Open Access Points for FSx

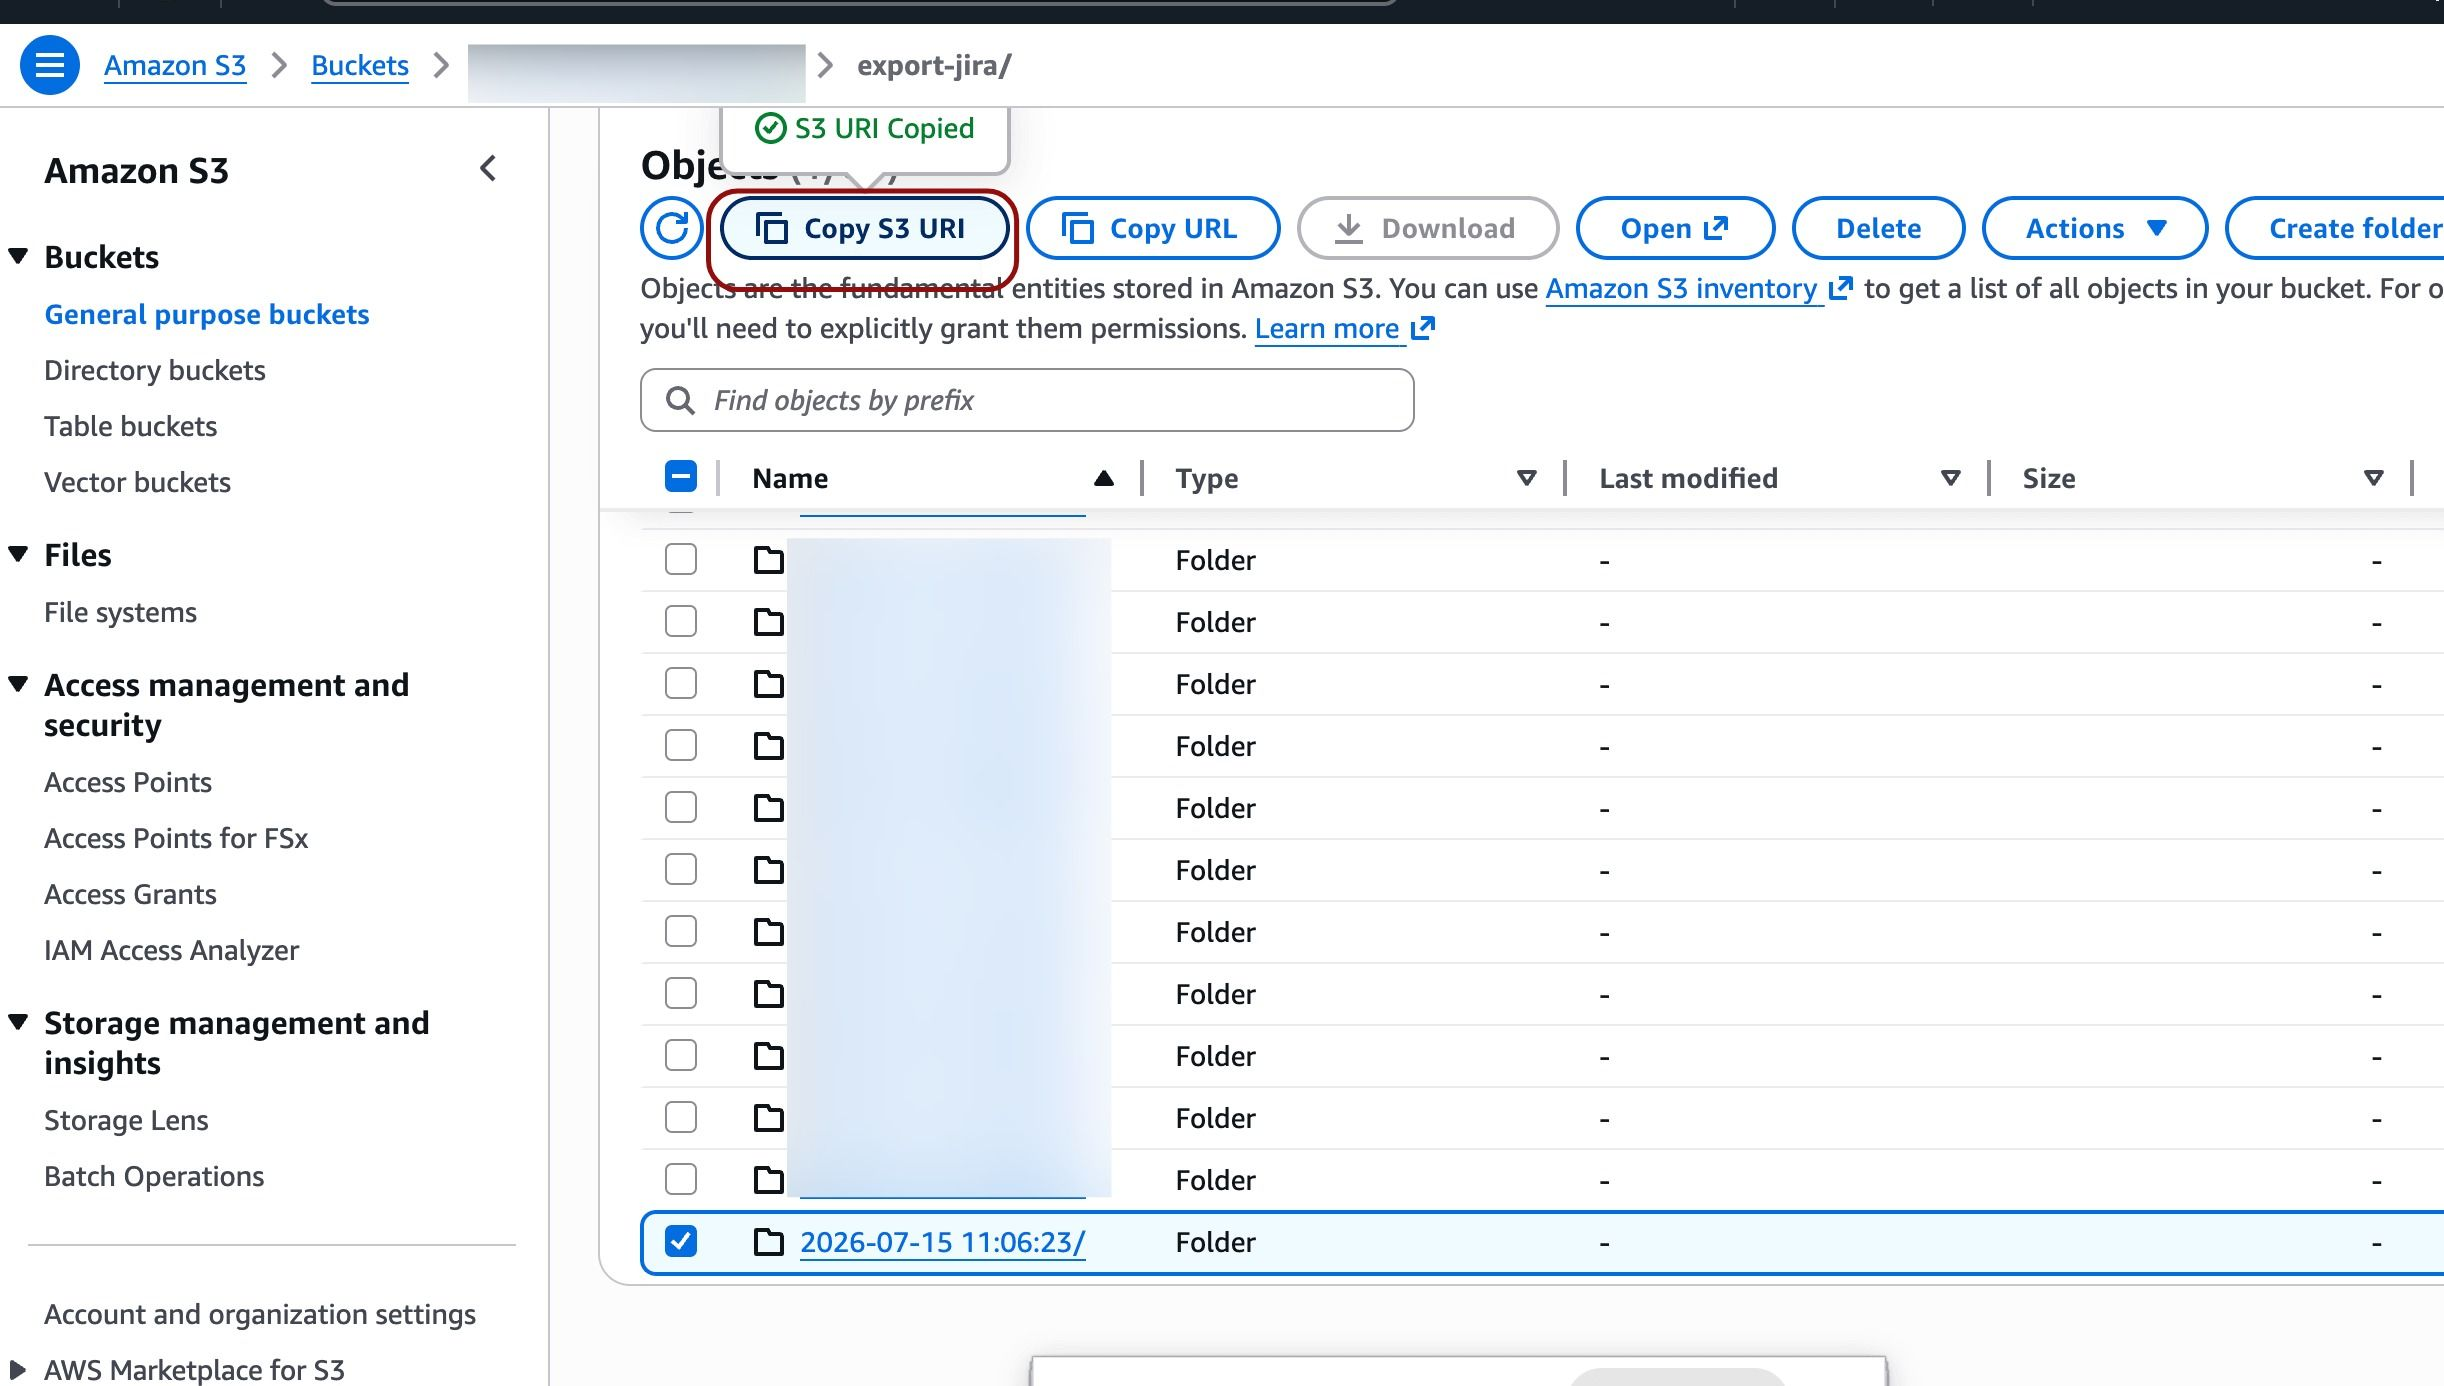pos(176,838)
